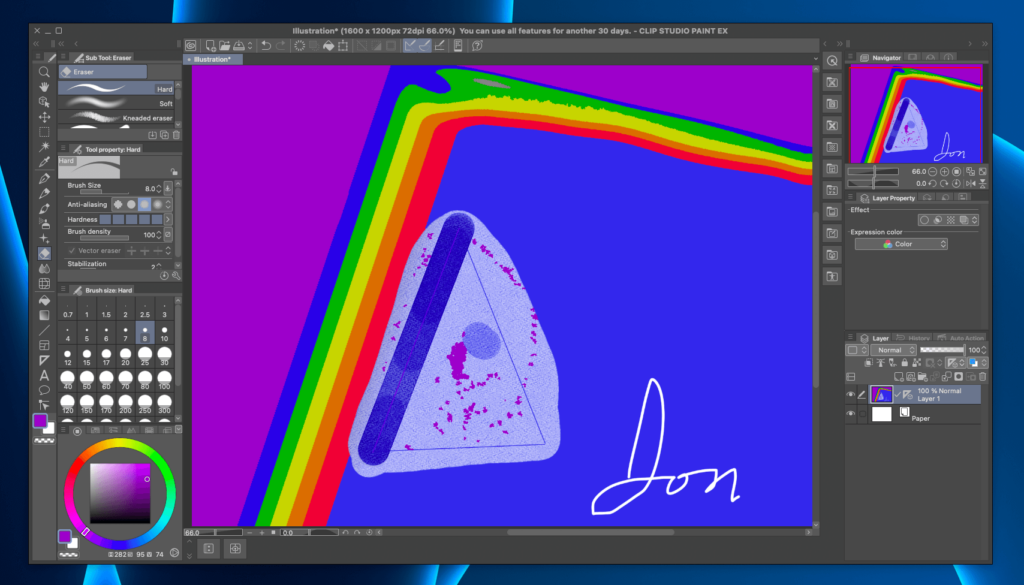1024x585 pixels.
Task: Select the Eyedropper tool
Action: tap(44, 162)
